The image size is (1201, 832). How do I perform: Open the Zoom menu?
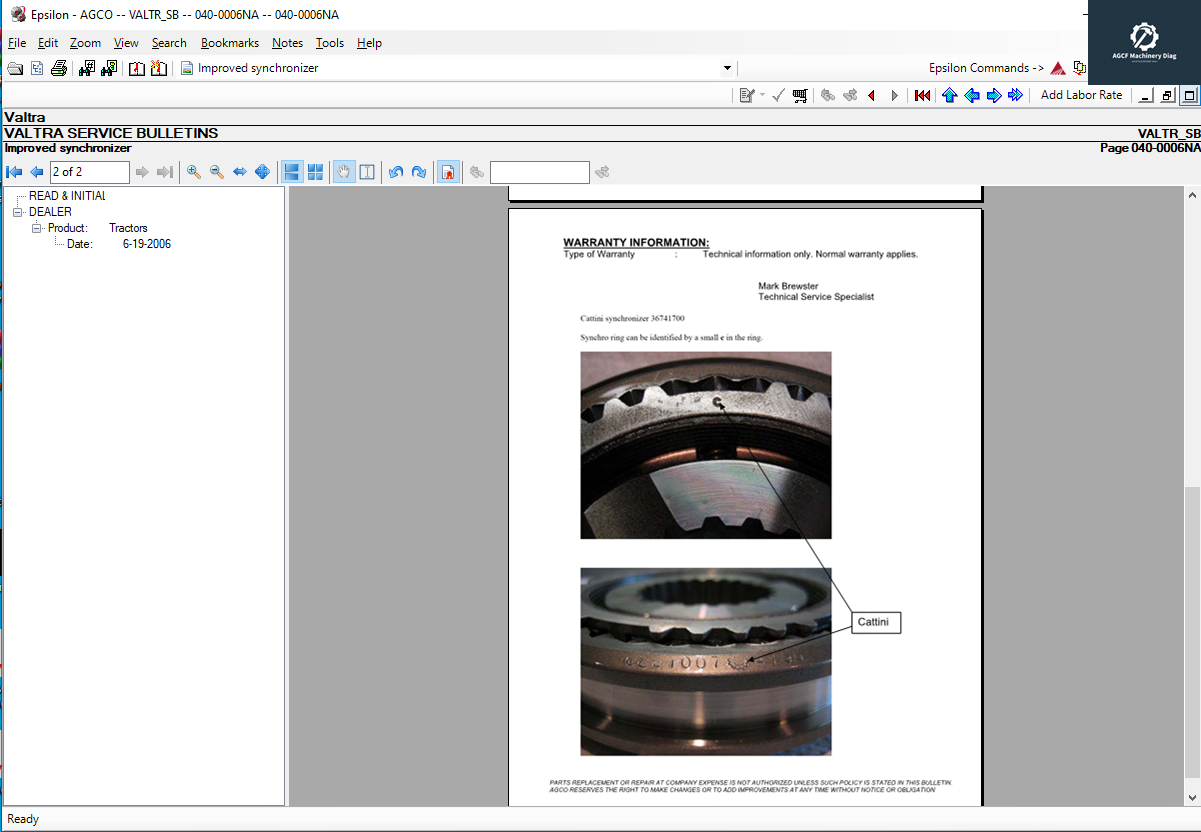85,43
